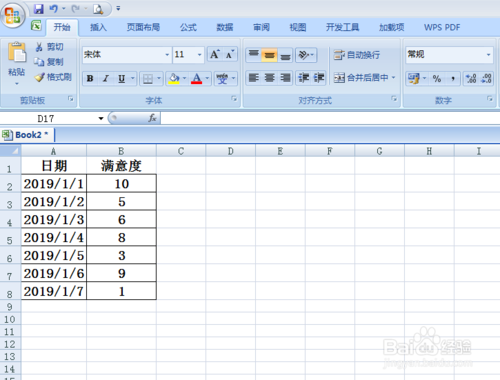
Task: Open the Name Box dropdown arrow
Action: pyautogui.click(x=101, y=118)
